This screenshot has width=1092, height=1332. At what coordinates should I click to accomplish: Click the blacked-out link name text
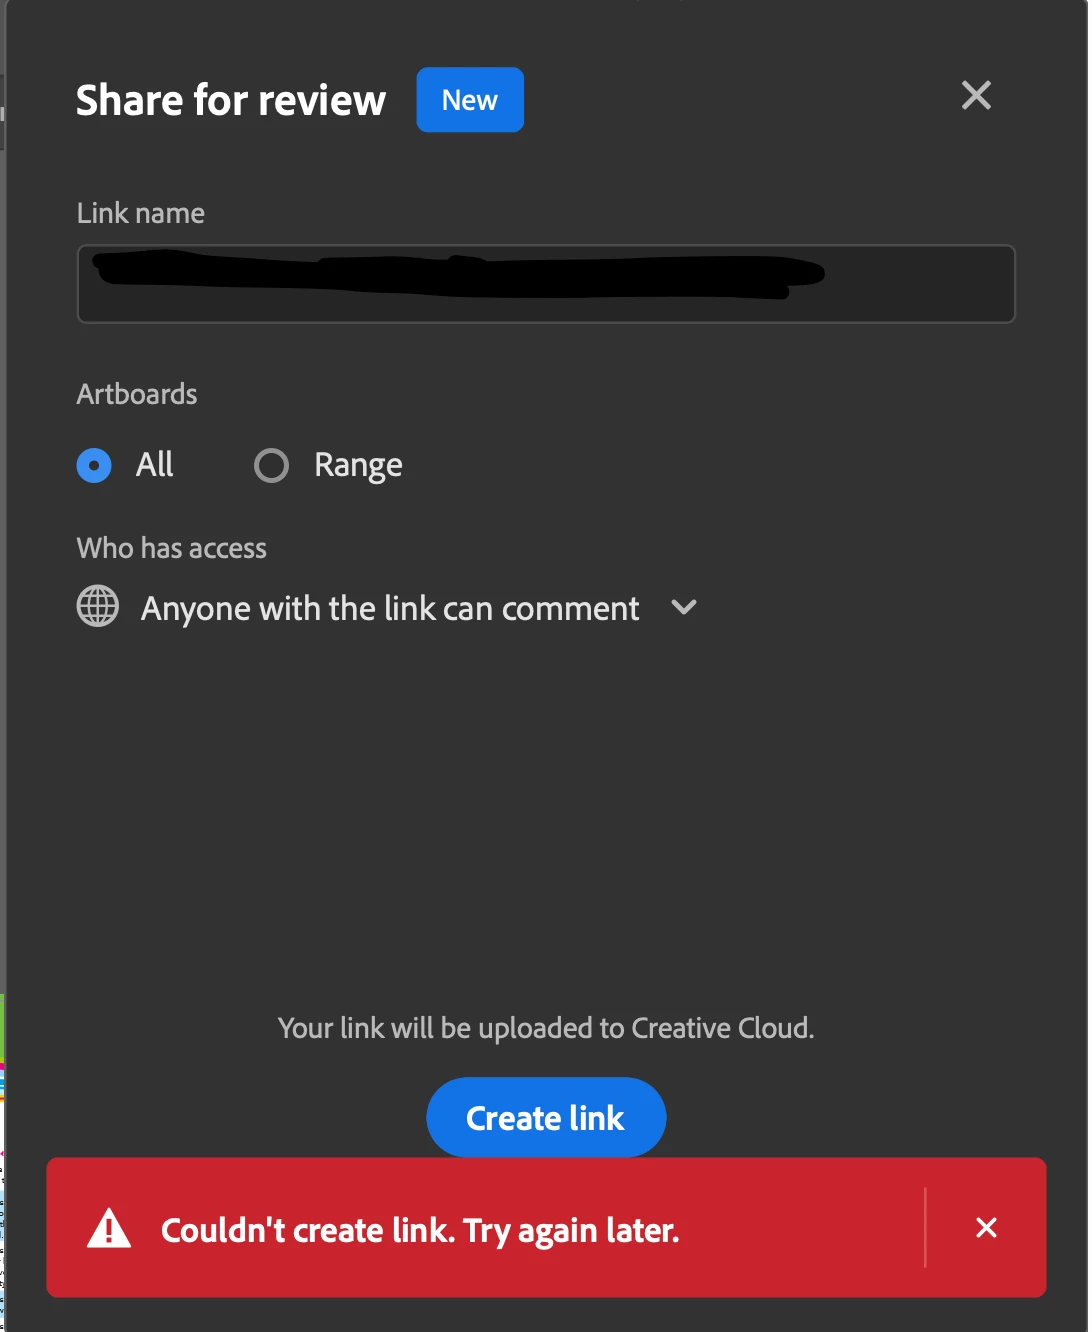[458, 275]
